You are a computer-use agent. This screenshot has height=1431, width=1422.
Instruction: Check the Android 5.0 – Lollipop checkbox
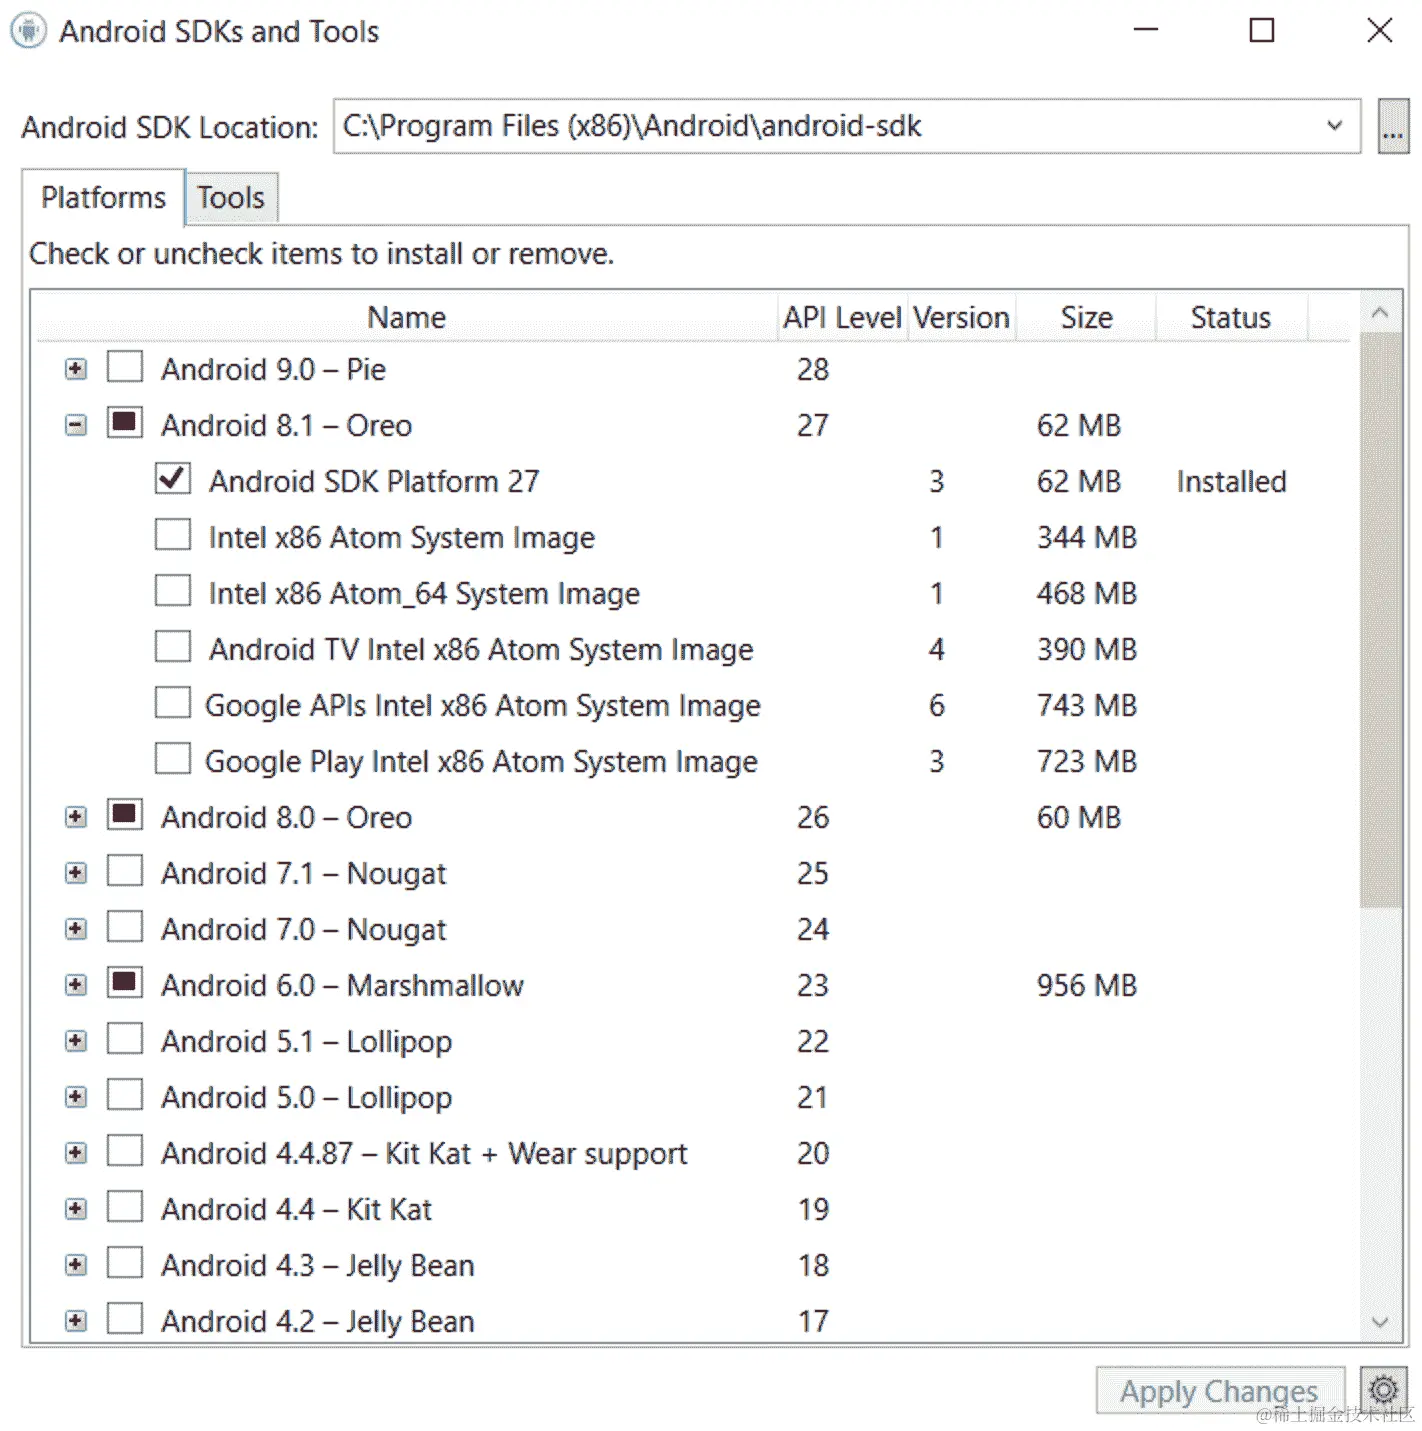click(x=125, y=1094)
